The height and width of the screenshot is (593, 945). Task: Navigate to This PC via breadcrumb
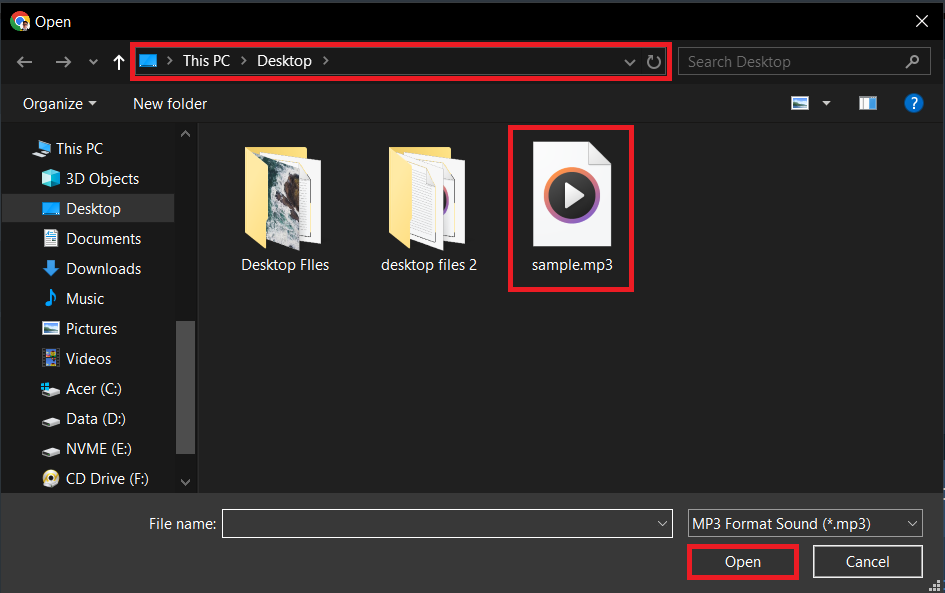(206, 61)
